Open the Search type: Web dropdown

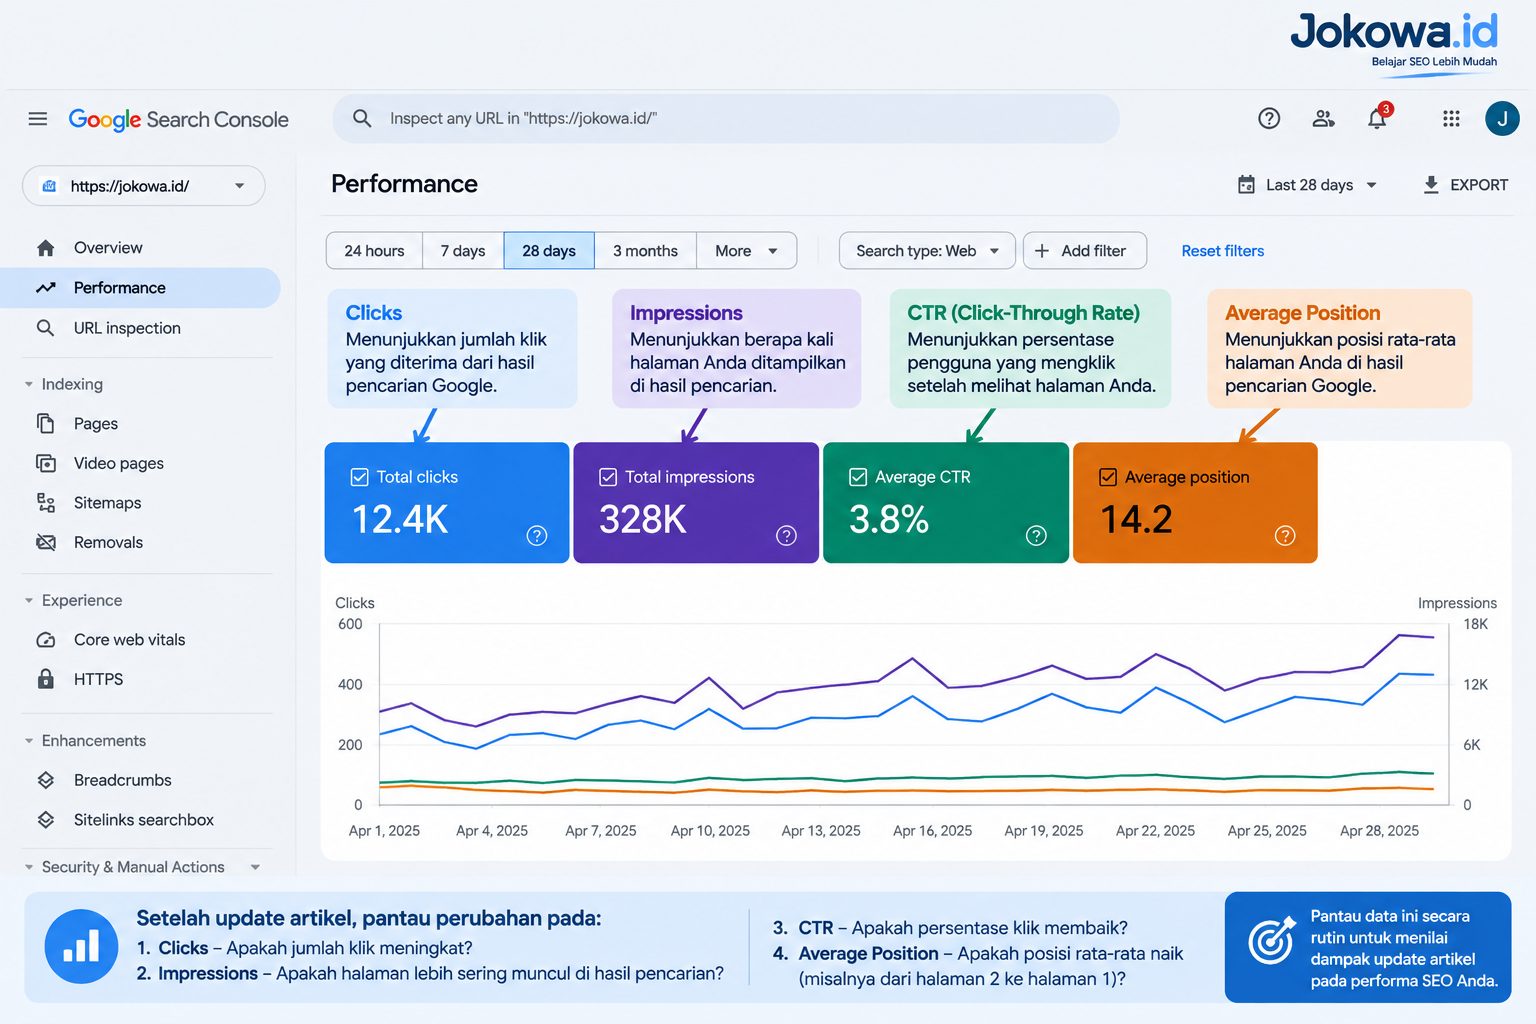point(927,251)
